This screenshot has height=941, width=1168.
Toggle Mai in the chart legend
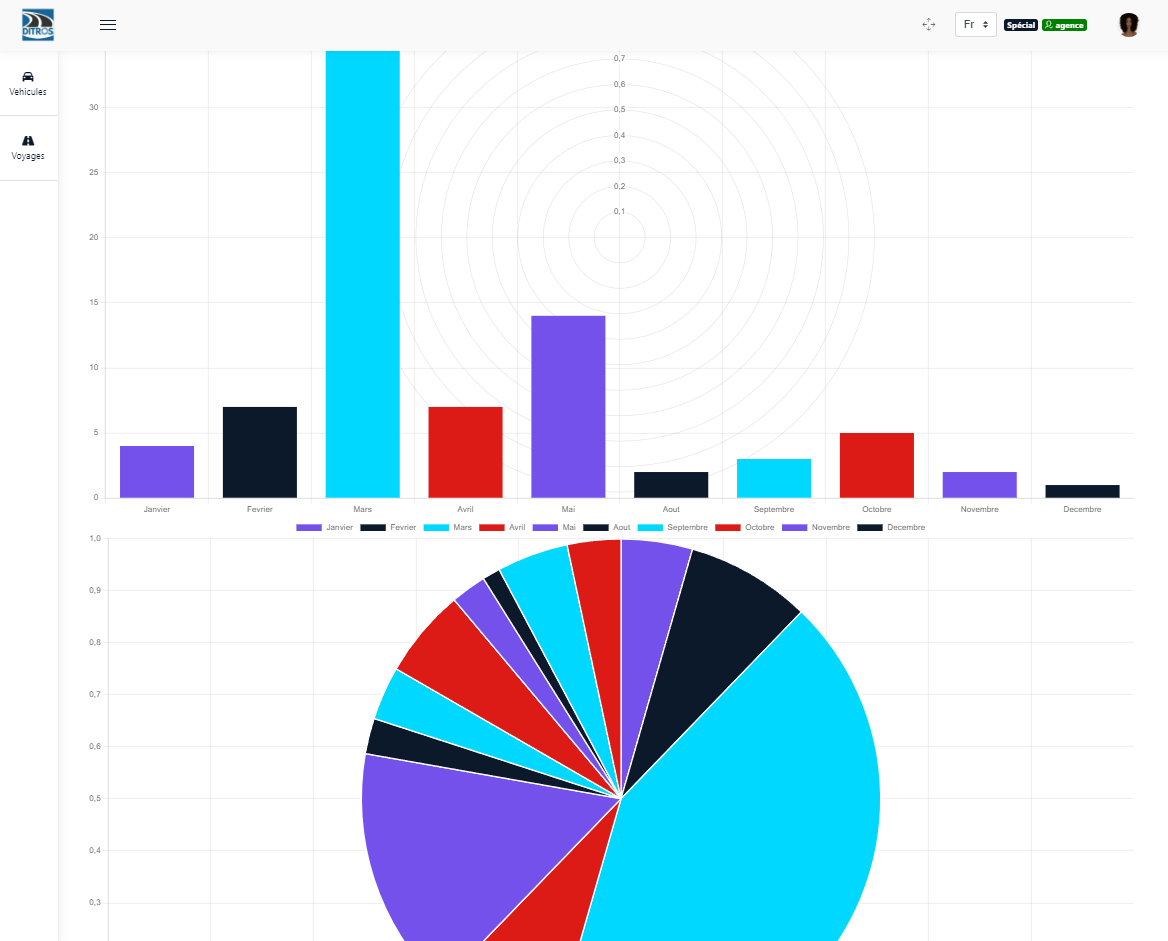coord(554,527)
